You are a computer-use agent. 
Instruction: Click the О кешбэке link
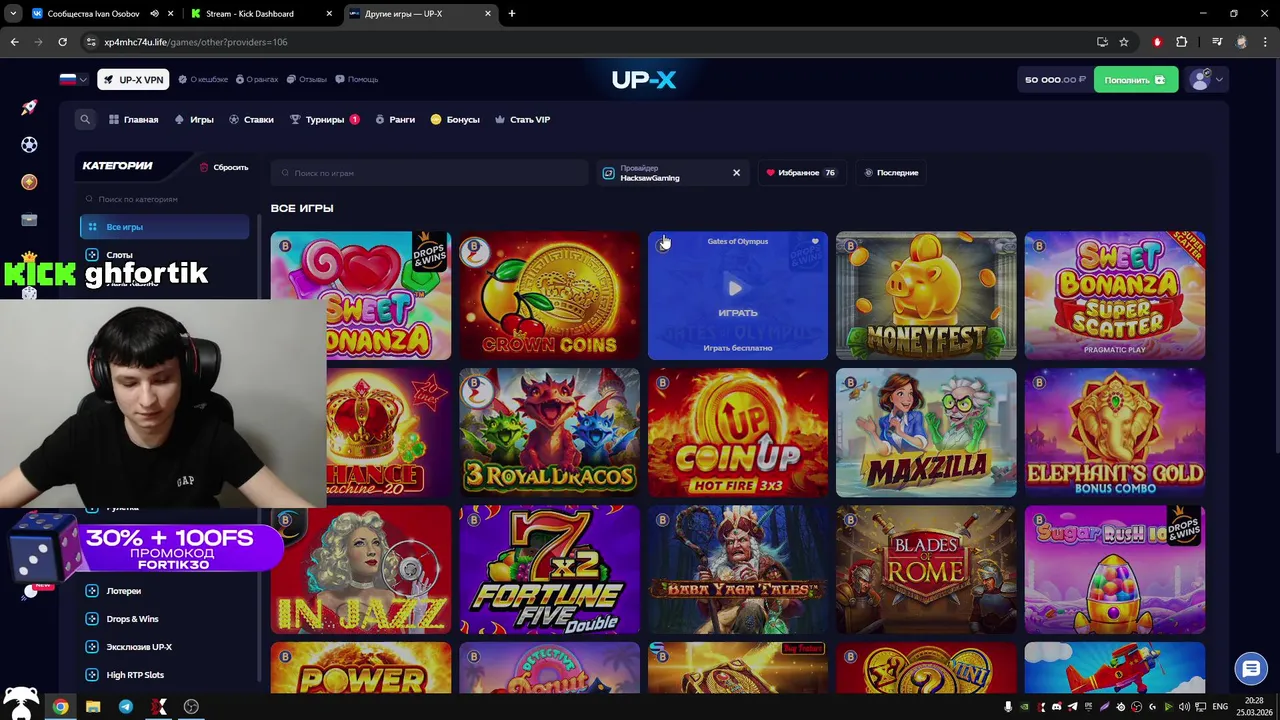pos(204,79)
